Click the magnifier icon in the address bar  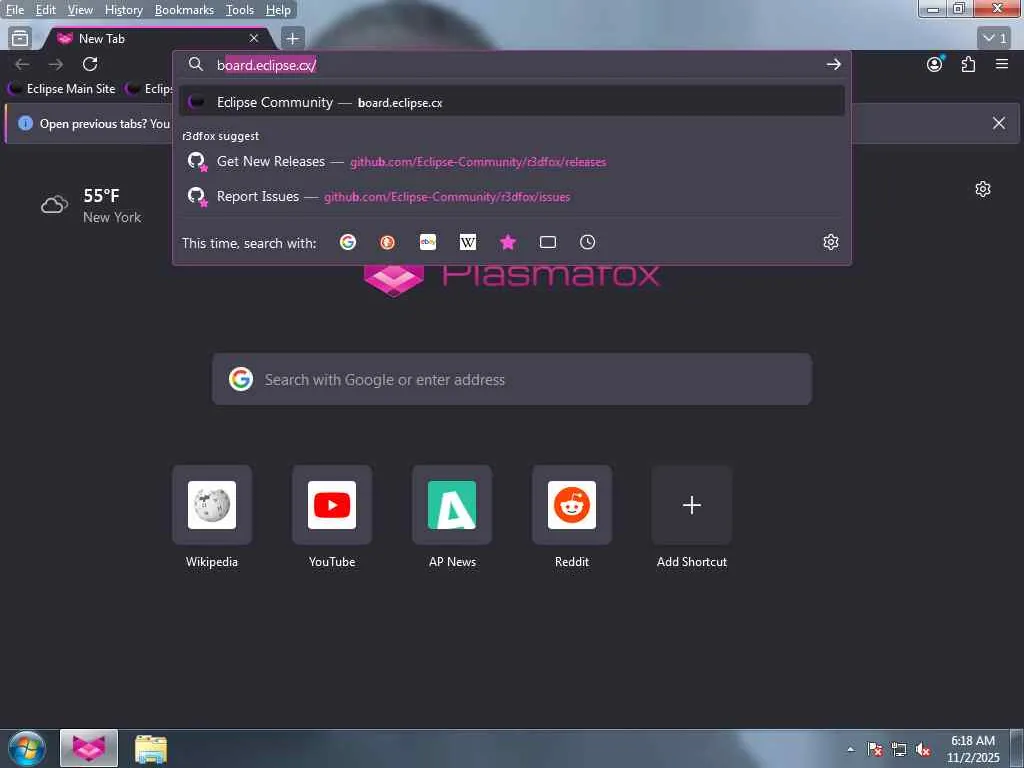[x=195, y=64]
